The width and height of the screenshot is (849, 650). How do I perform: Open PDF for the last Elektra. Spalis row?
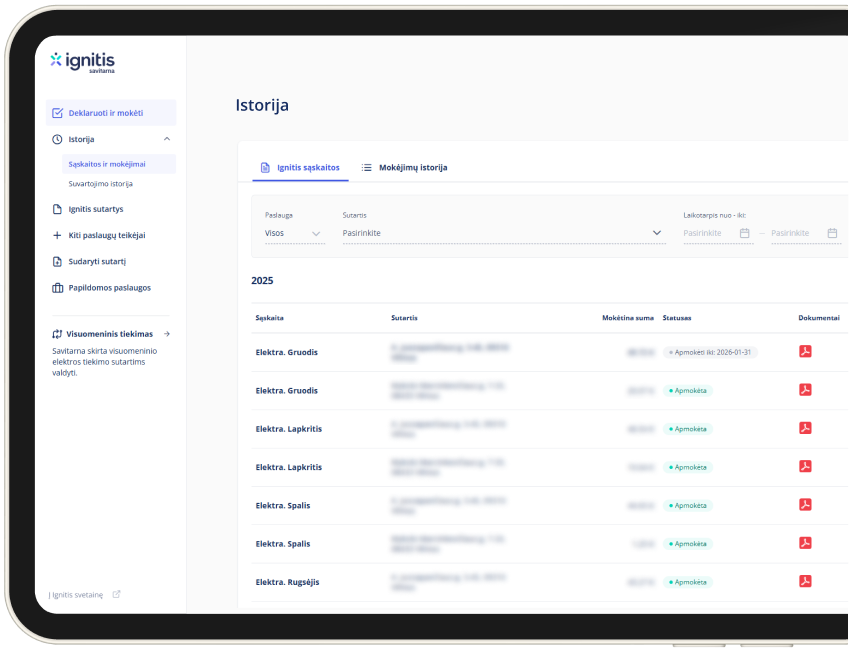[805, 543]
